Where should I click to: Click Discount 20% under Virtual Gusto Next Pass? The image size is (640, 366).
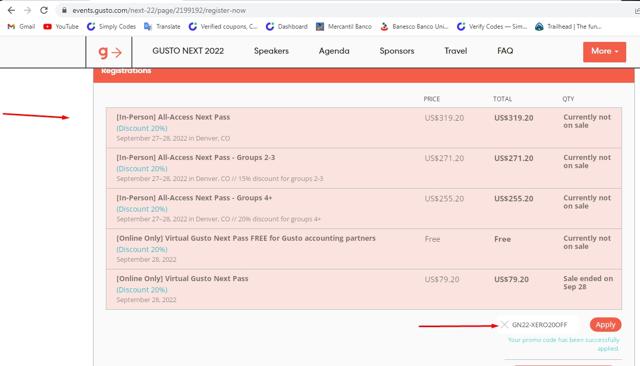point(142,290)
